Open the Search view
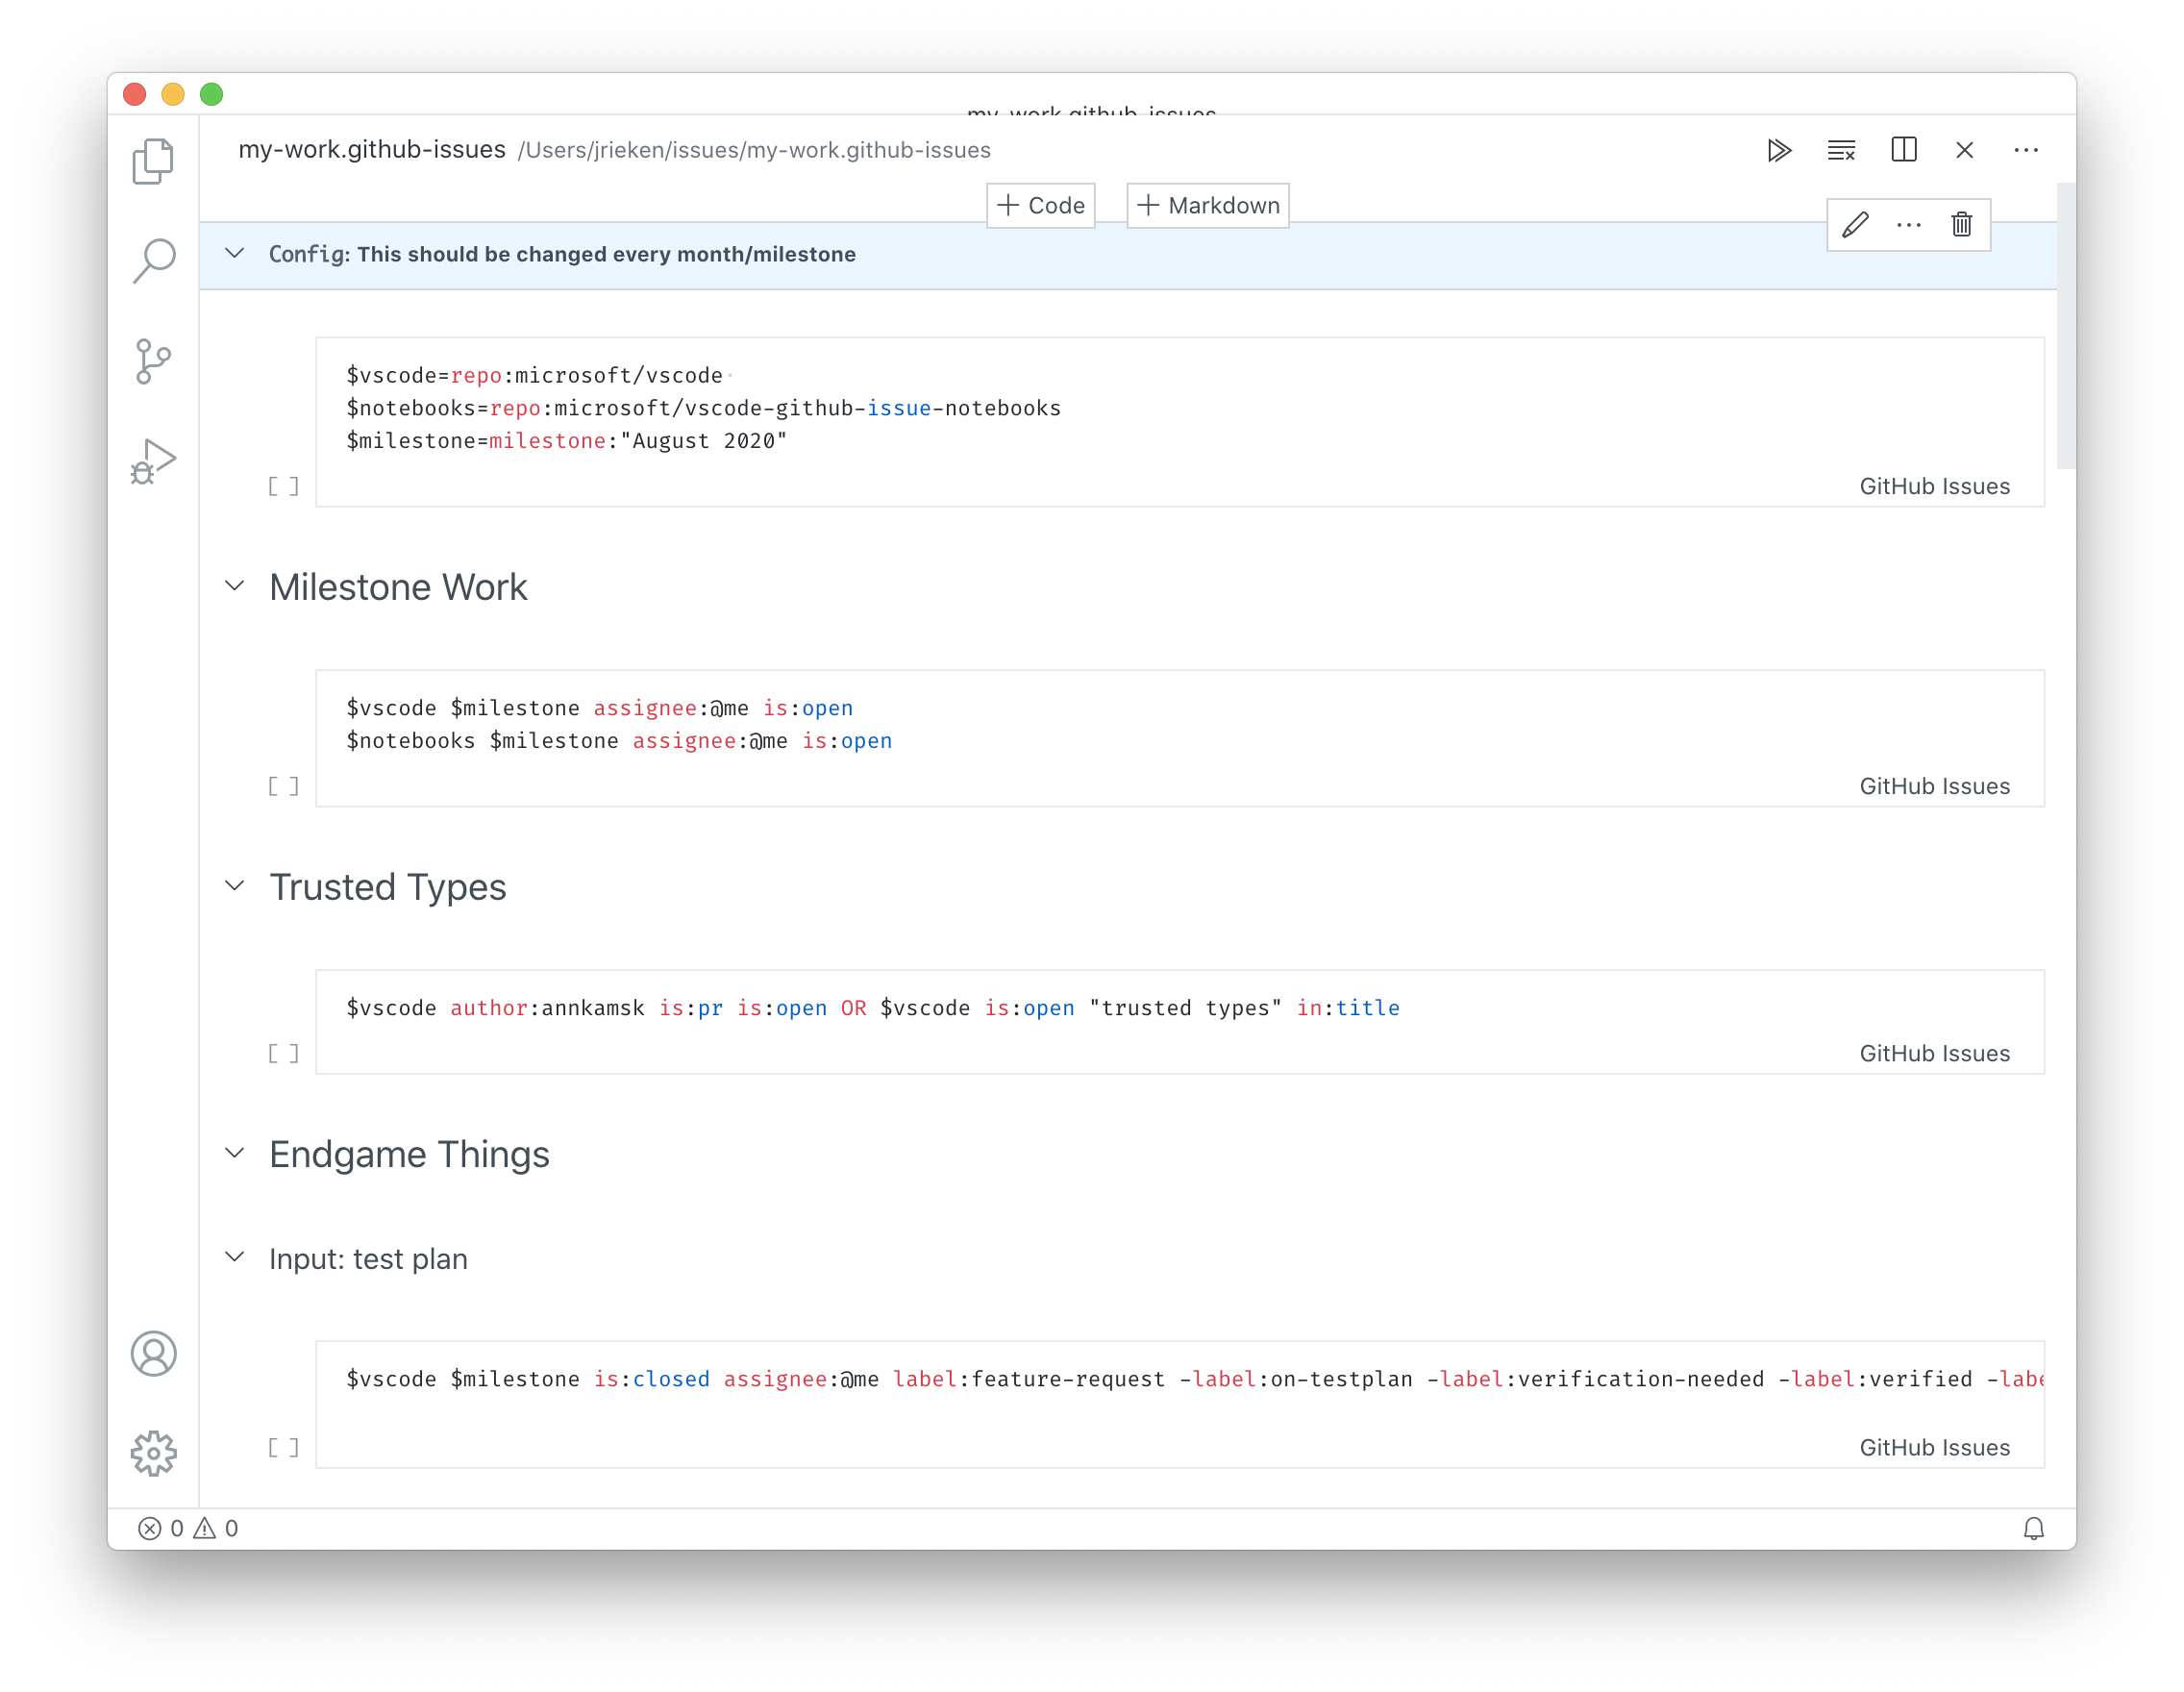This screenshot has height=1692, width=2184. (153, 260)
